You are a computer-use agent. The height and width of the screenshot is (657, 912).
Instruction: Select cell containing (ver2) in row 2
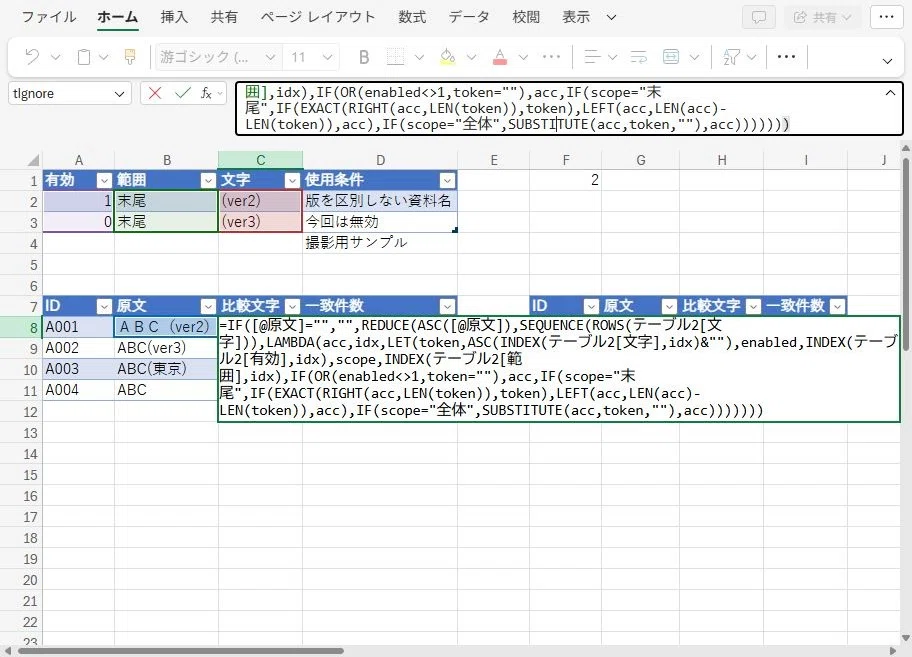[261, 201]
